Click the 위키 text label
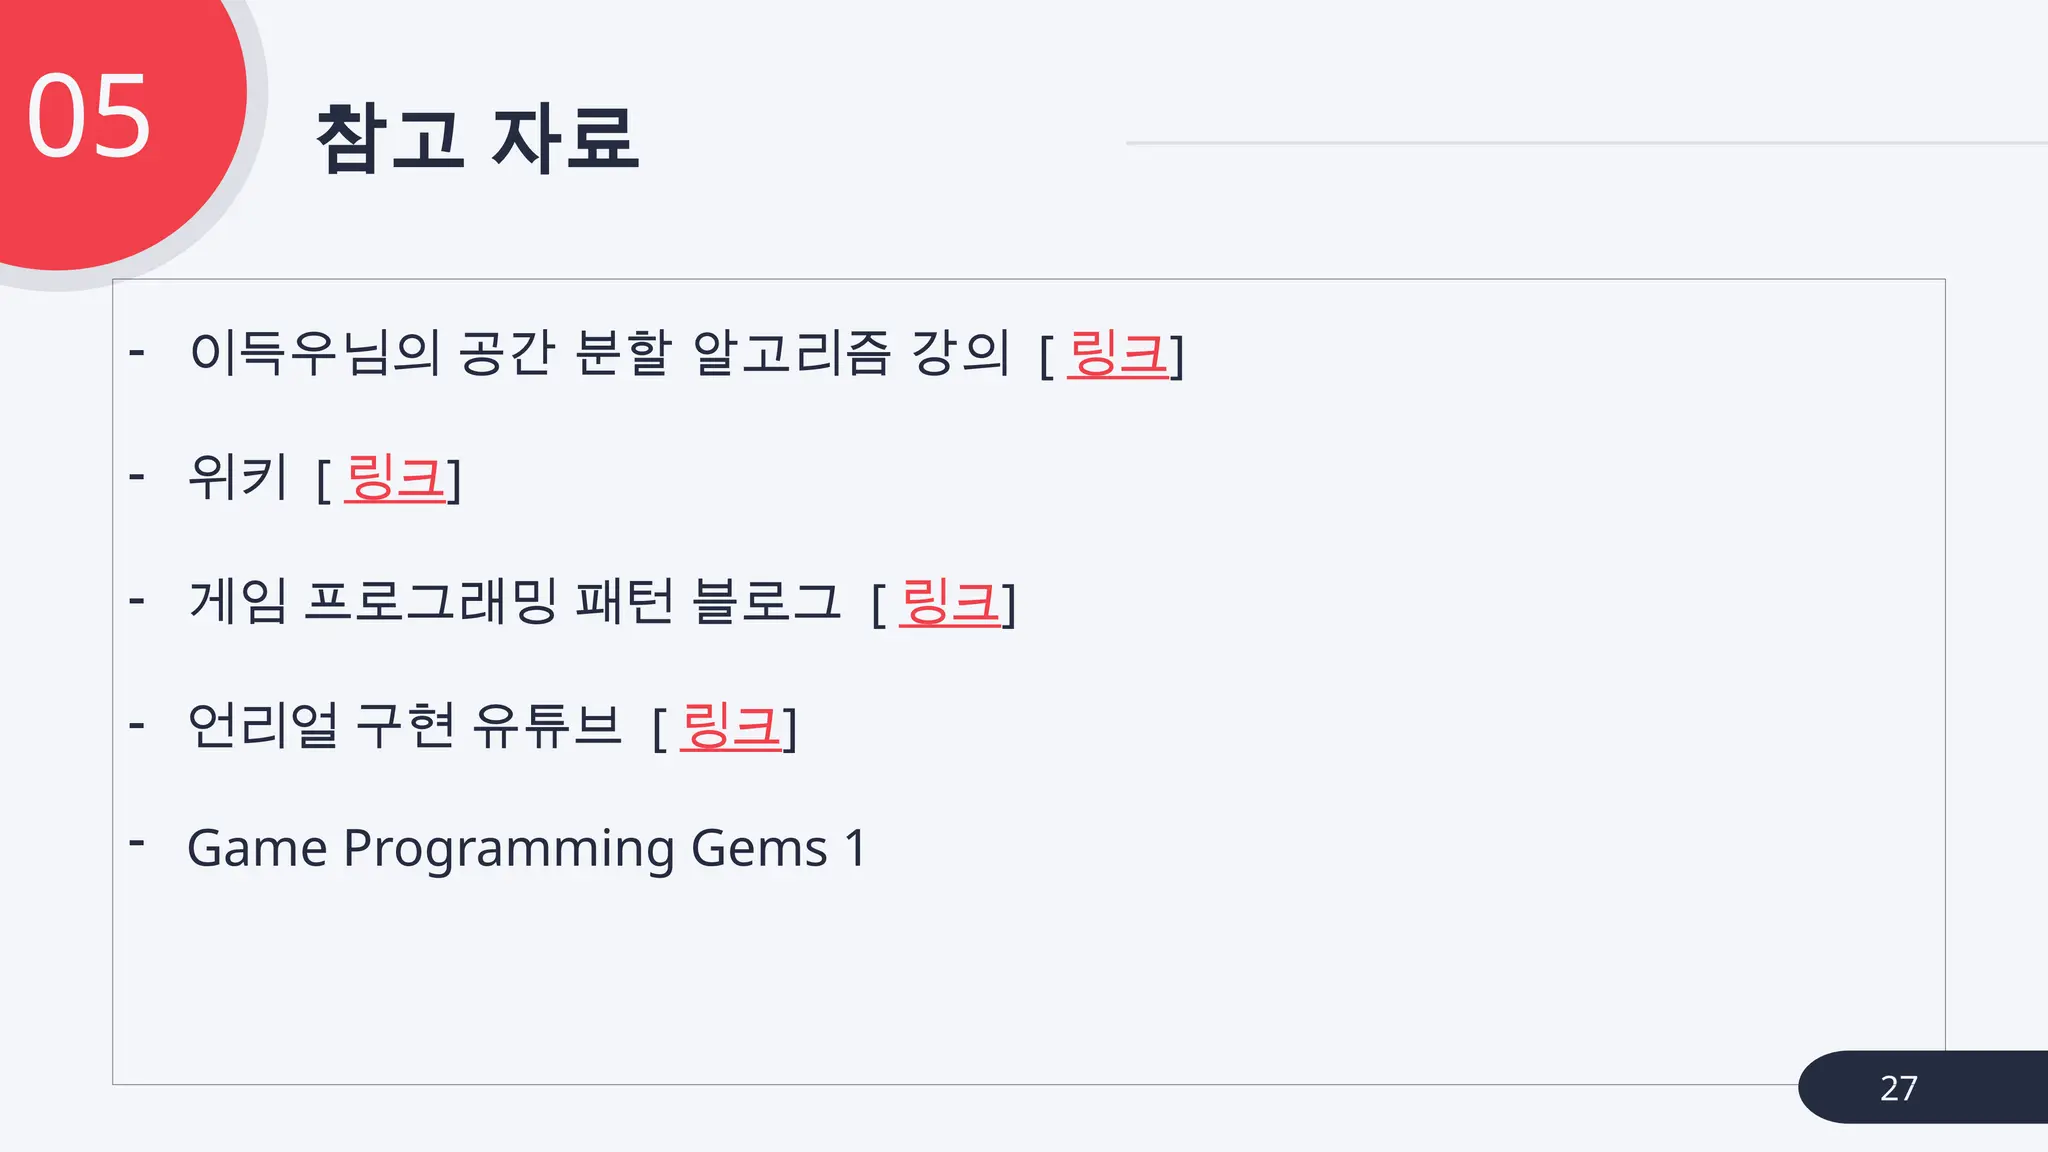 tap(238, 478)
